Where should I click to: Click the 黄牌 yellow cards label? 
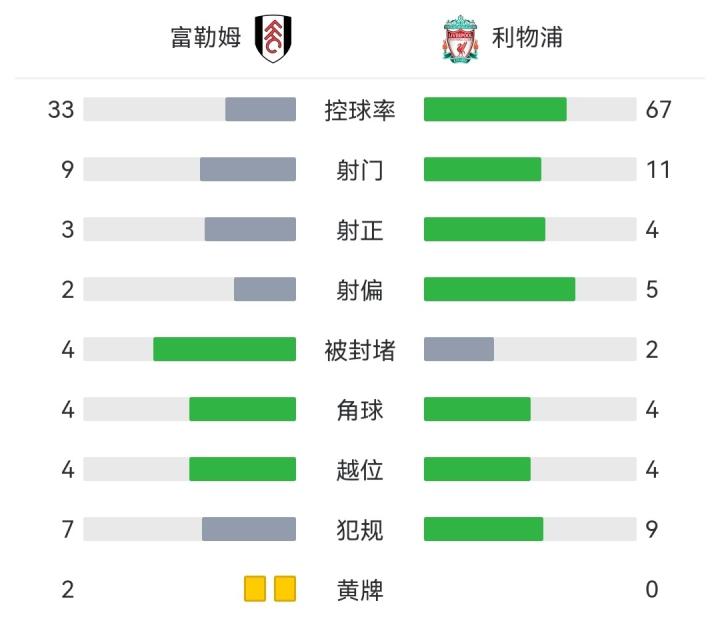360,590
